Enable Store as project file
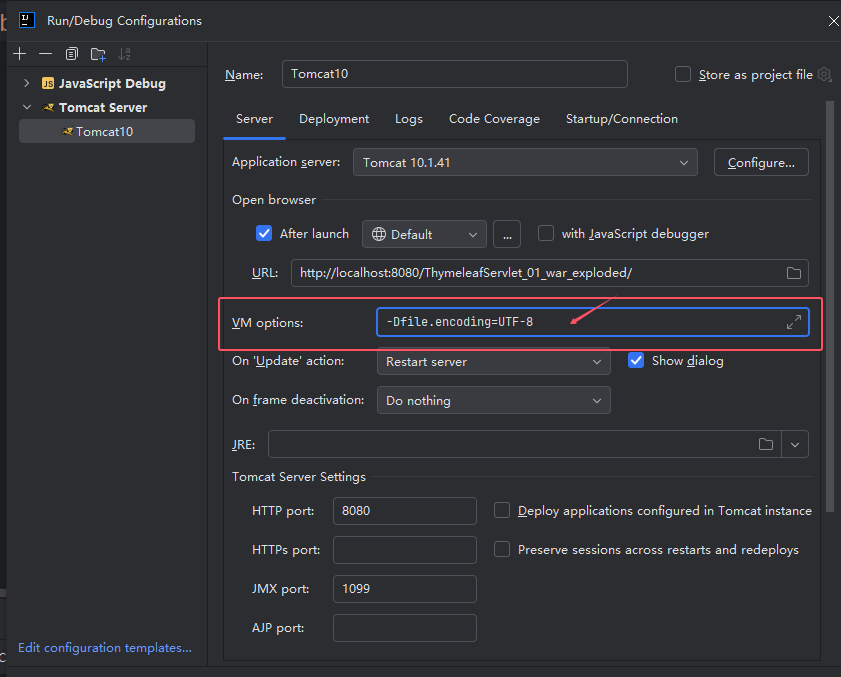The width and height of the screenshot is (841, 677). [683, 74]
